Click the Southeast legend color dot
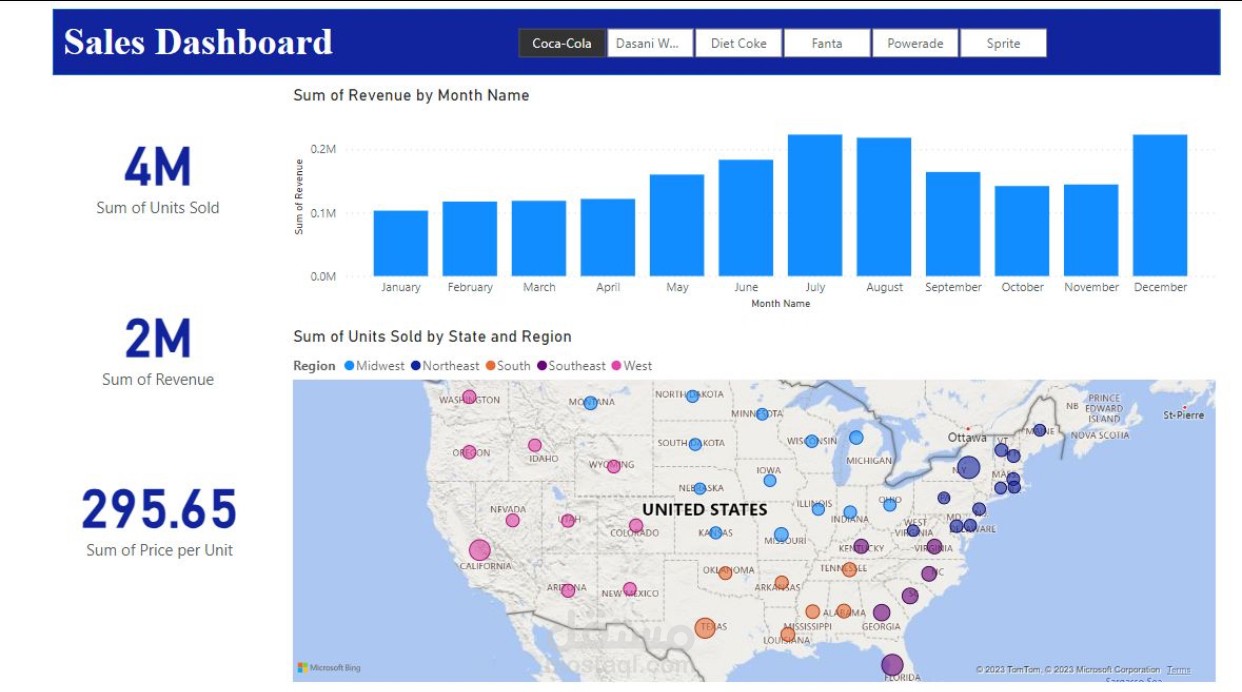This screenshot has width=1242, height=692. click(x=542, y=366)
